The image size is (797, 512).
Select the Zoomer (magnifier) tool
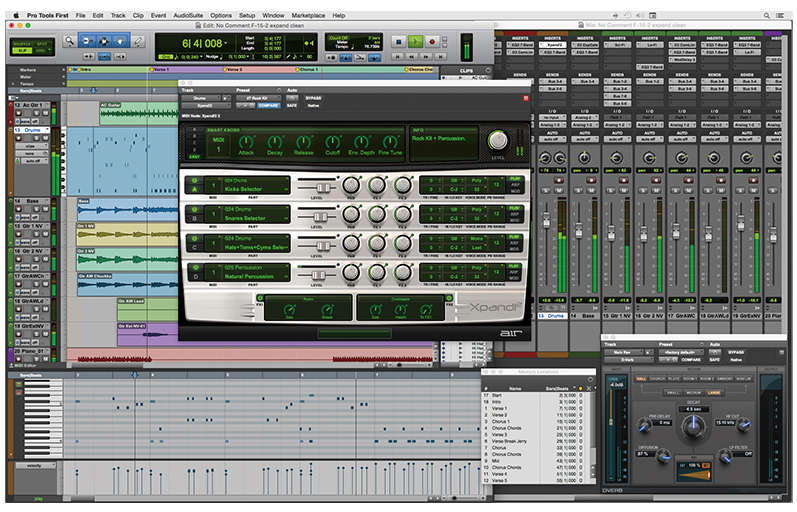[x=70, y=41]
